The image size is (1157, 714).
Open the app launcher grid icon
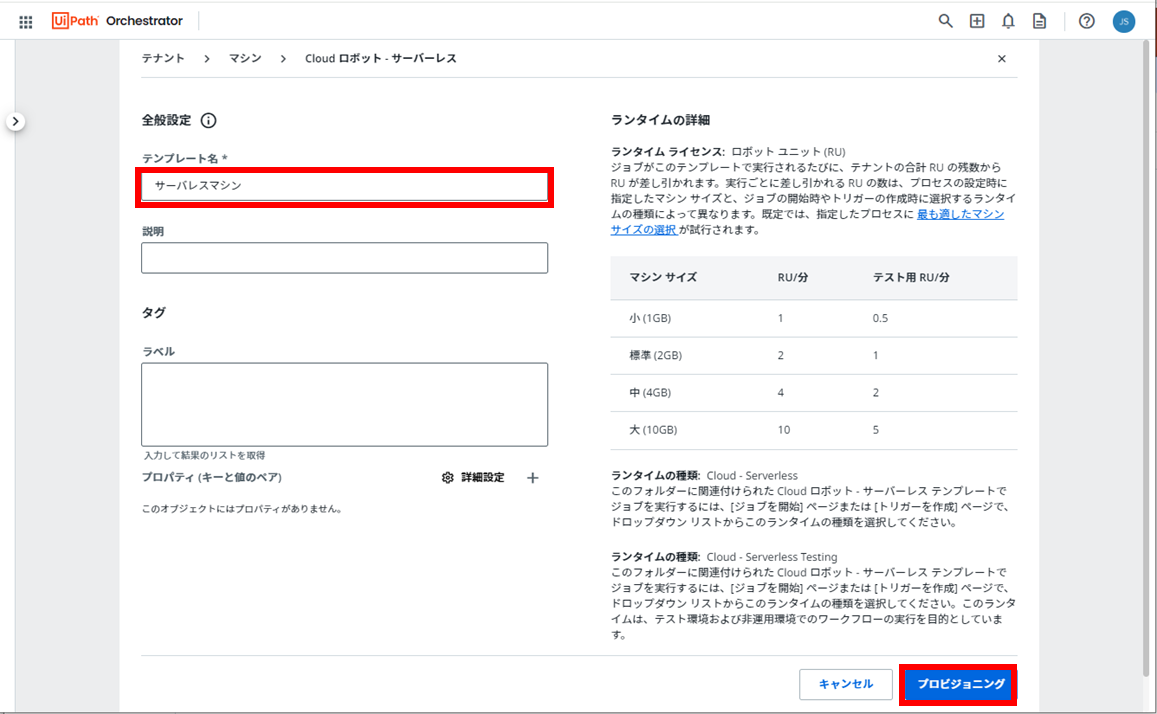click(26, 21)
